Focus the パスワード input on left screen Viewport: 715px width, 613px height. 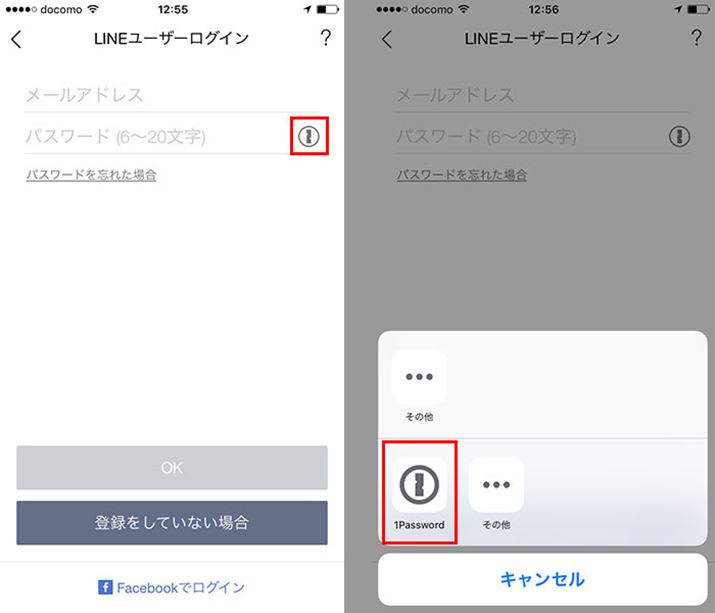157,136
